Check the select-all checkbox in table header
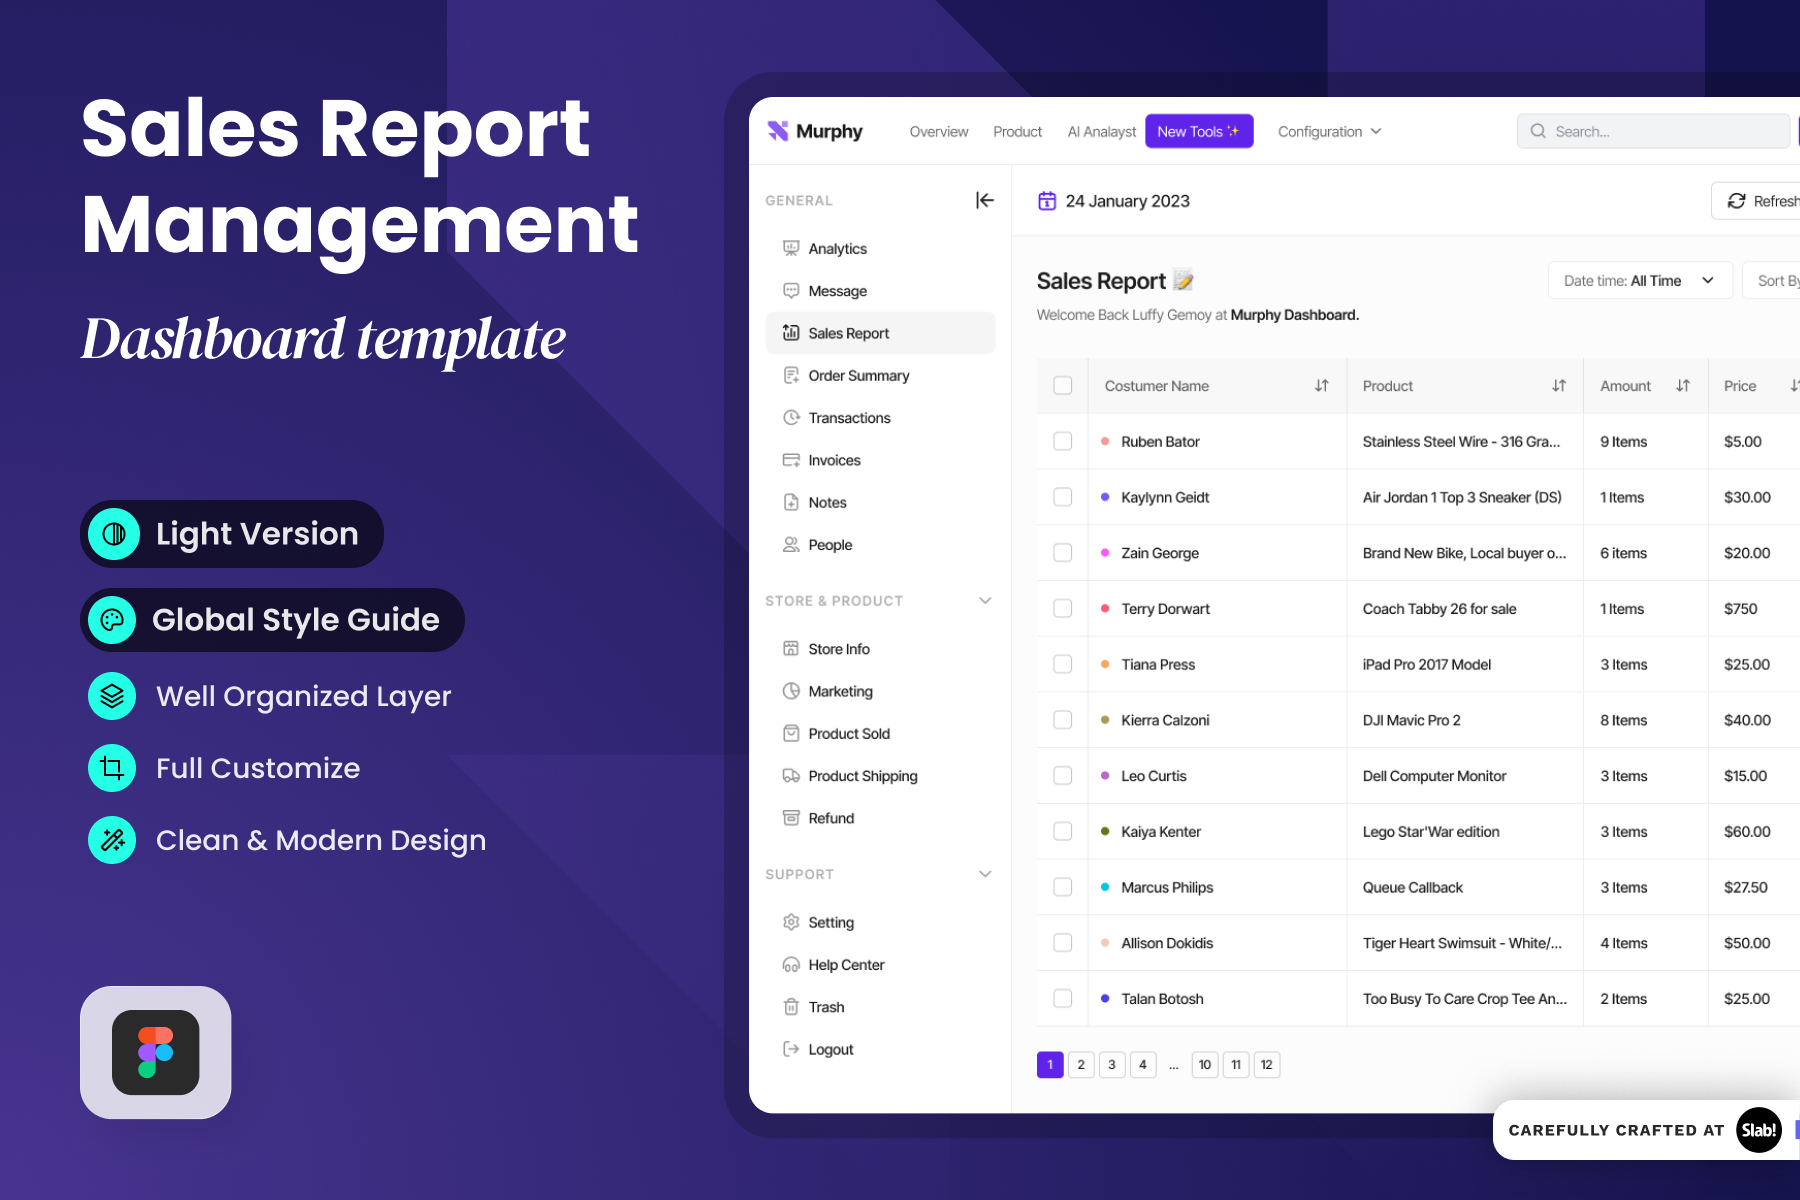 click(x=1063, y=386)
